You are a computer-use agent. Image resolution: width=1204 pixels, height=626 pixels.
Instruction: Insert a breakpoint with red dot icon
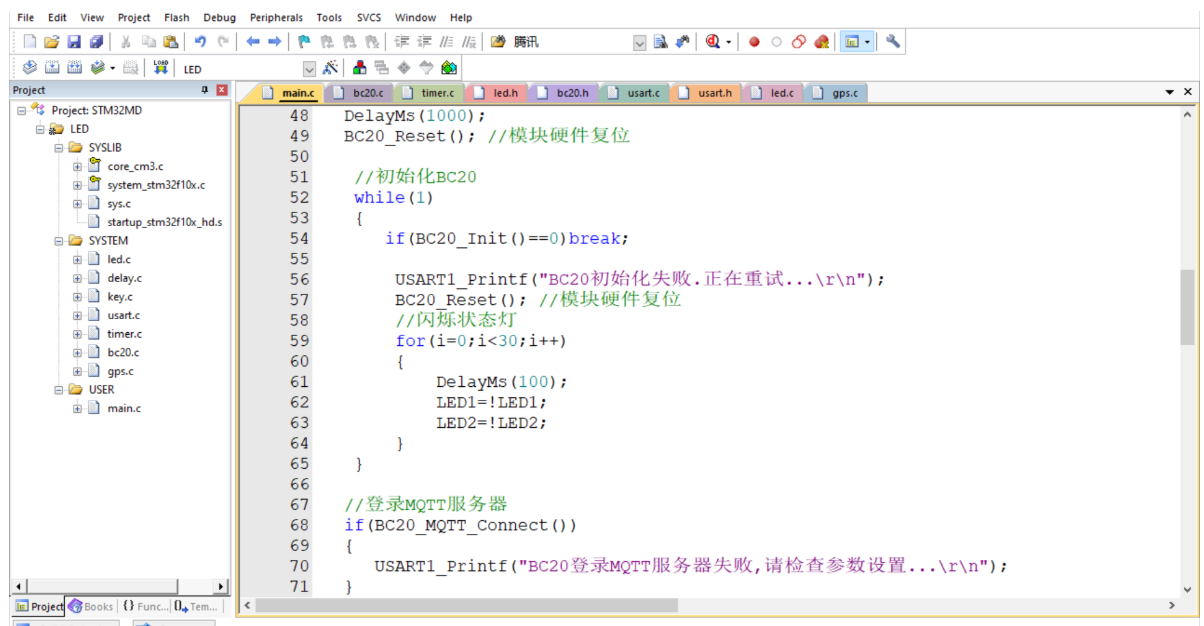(x=754, y=42)
